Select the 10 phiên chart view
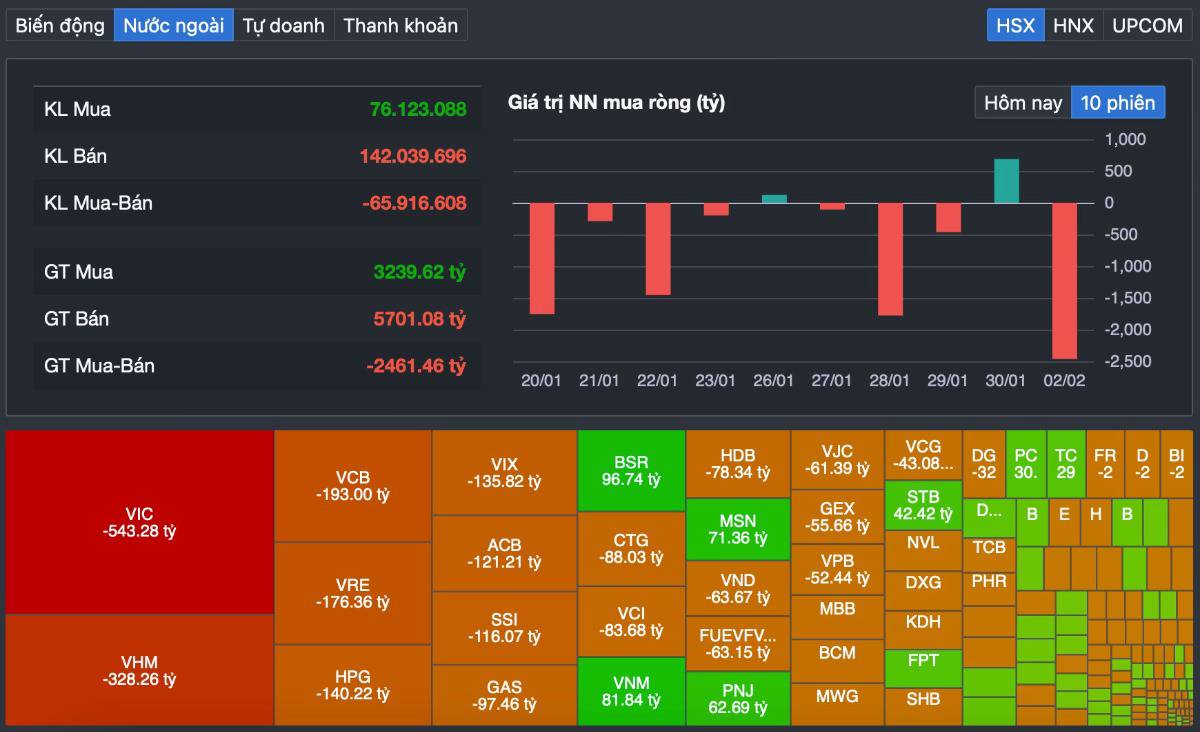This screenshot has width=1200, height=732. pos(1118,102)
